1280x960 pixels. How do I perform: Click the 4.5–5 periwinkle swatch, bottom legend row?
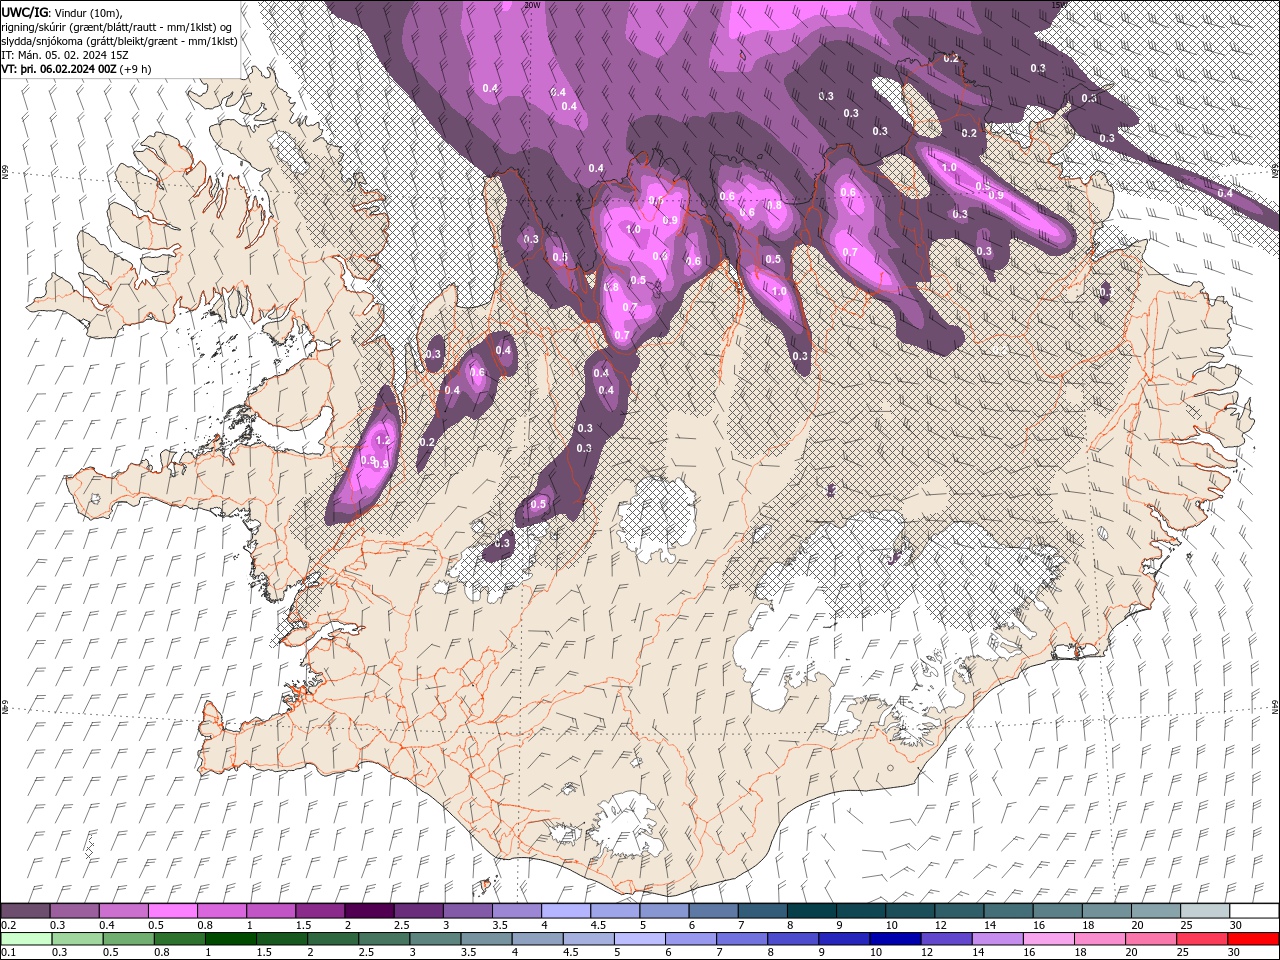pos(589,939)
